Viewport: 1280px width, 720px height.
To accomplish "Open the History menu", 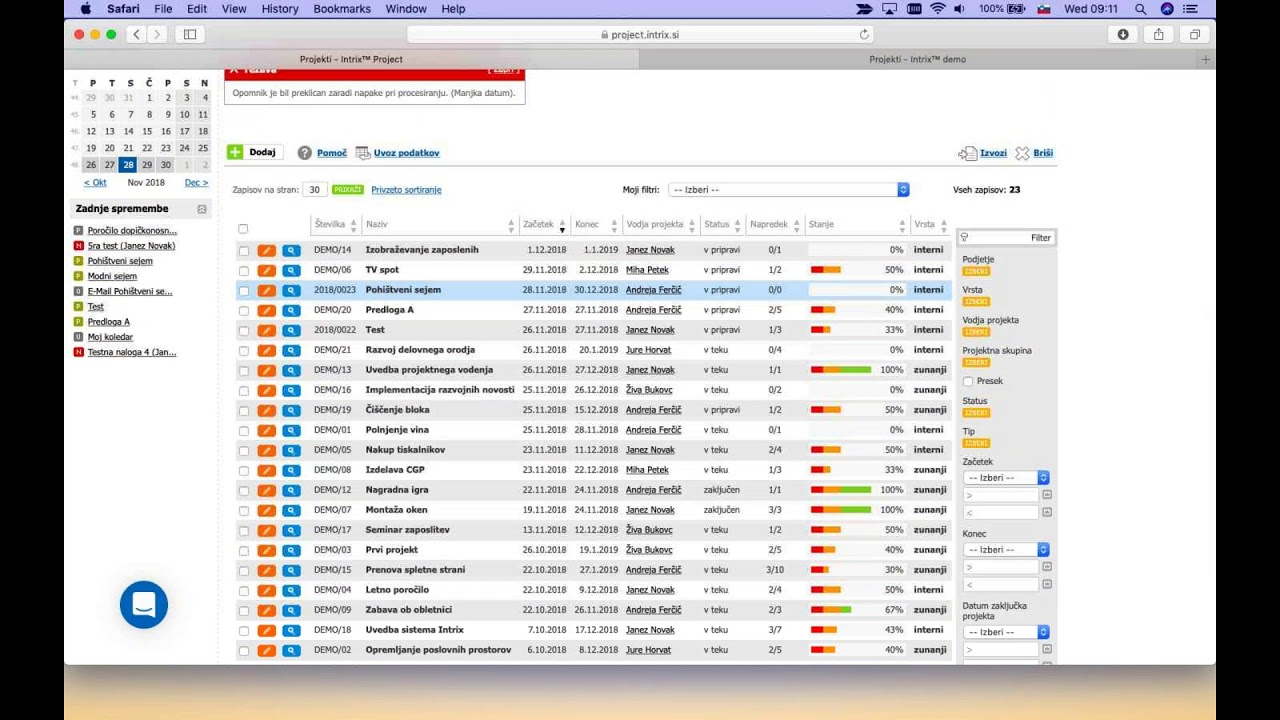I will point(280,9).
